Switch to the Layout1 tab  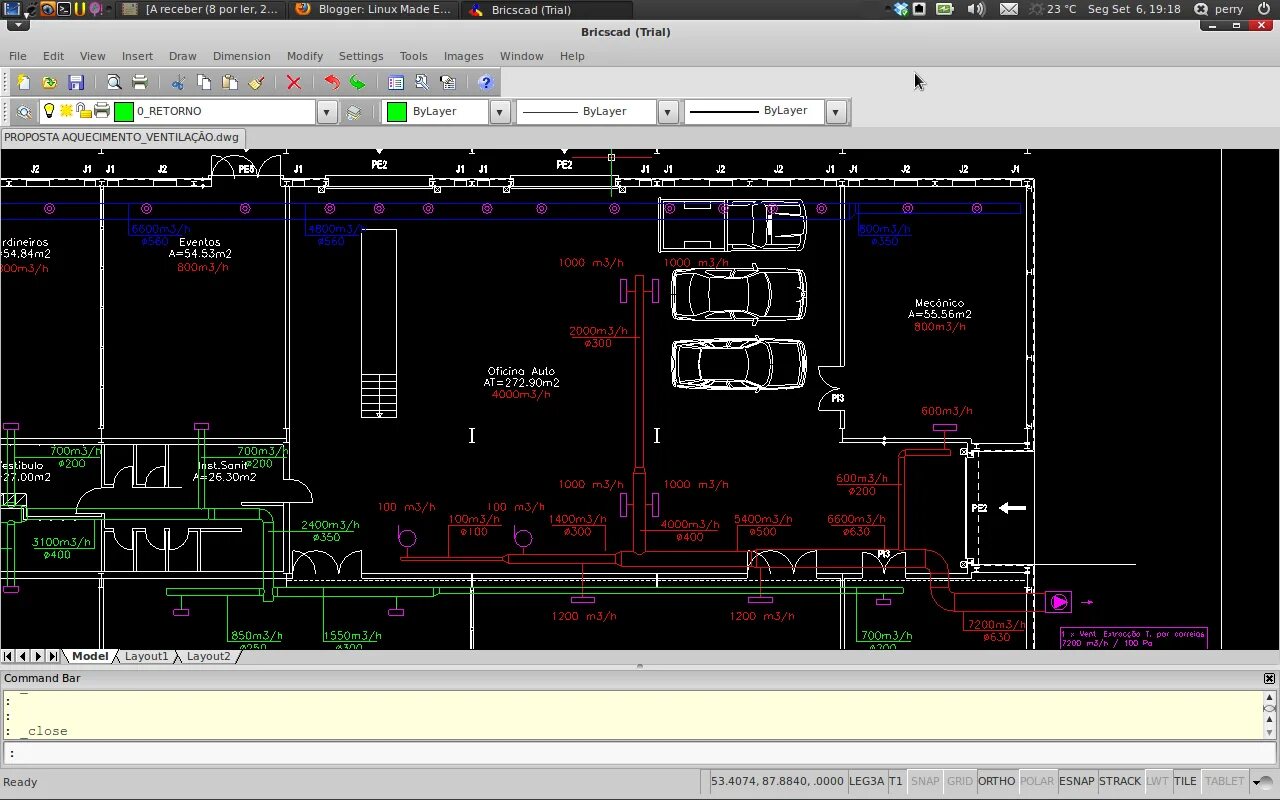pyautogui.click(x=146, y=656)
